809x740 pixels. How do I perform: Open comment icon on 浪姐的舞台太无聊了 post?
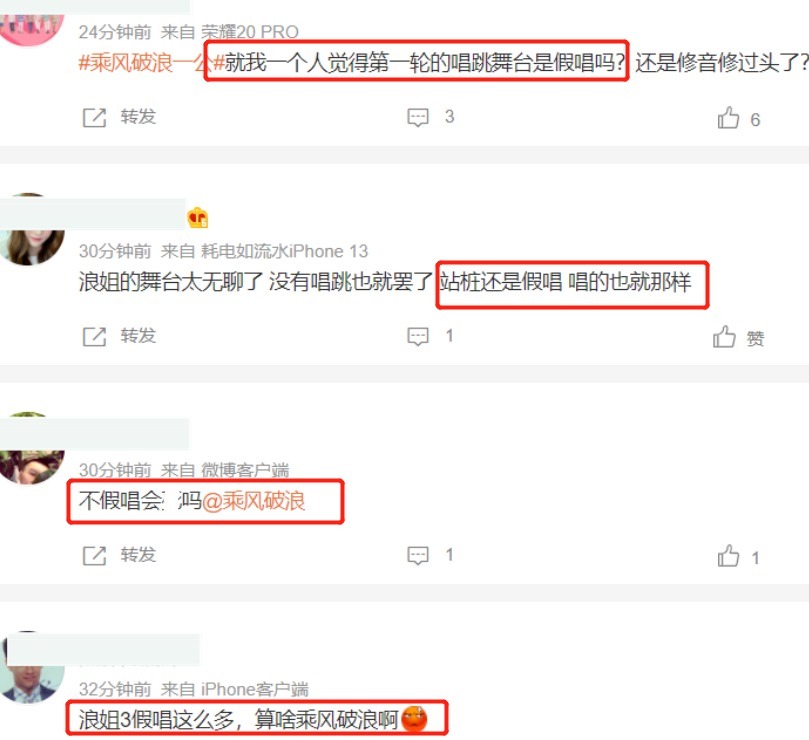(x=418, y=336)
